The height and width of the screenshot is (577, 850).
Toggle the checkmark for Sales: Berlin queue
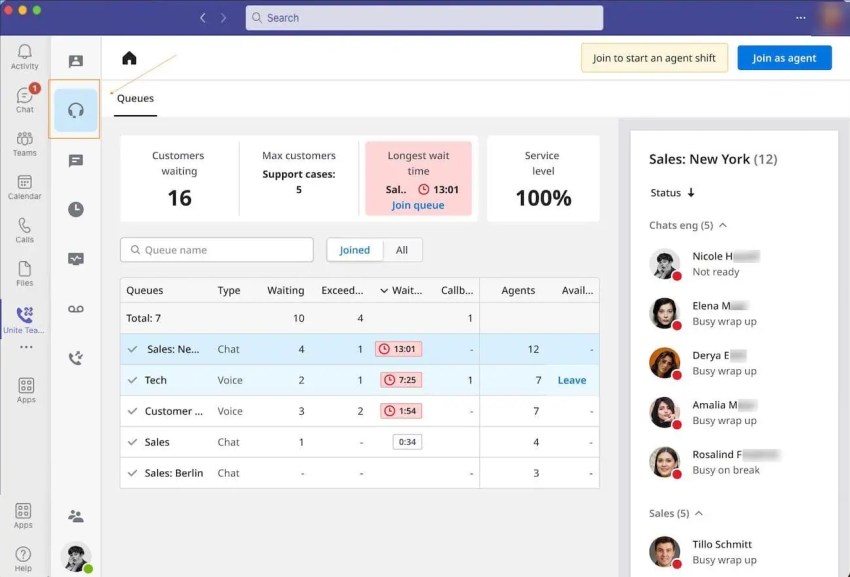[132, 473]
